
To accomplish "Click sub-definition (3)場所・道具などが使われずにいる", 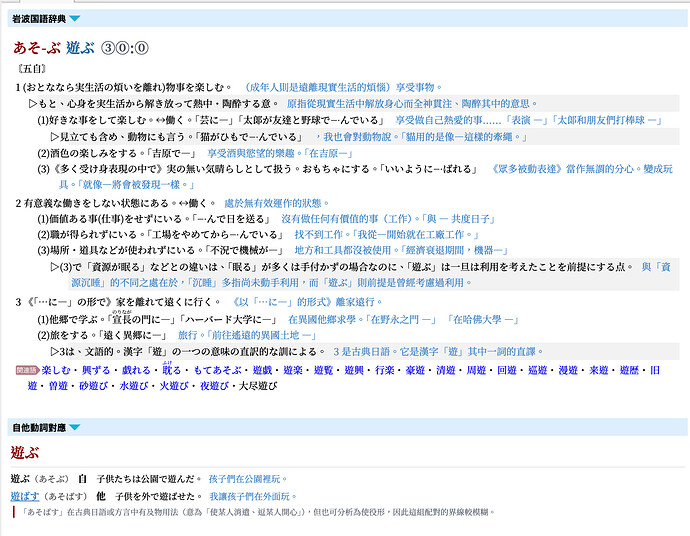I will (161, 250).
